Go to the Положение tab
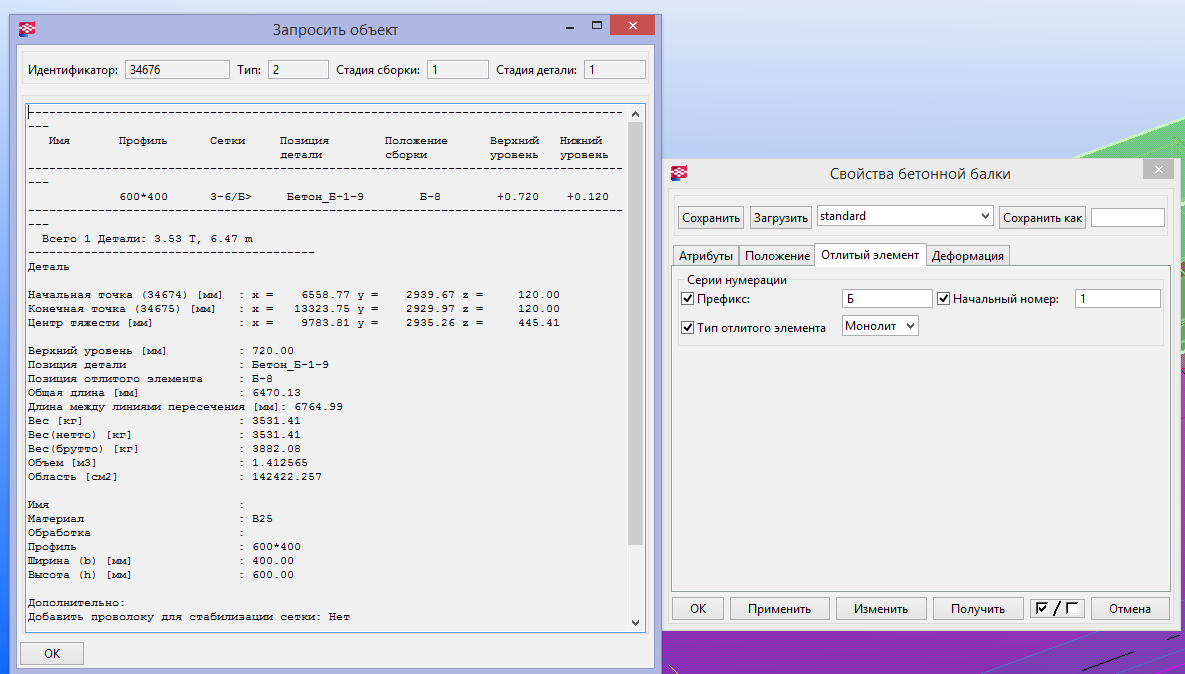1185x674 pixels. 777,256
